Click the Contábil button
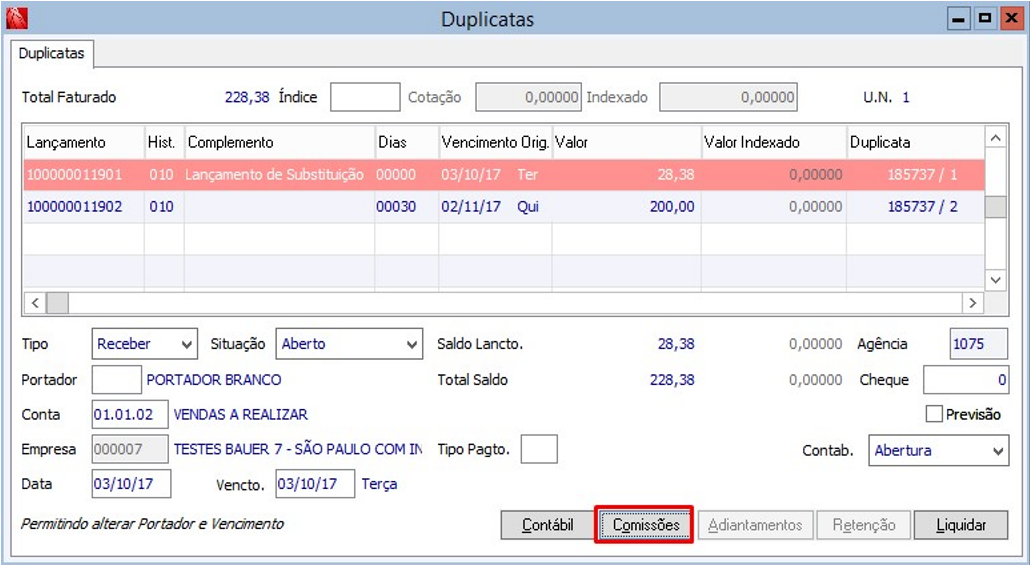Viewport: 1030px width, 566px height. 547,525
